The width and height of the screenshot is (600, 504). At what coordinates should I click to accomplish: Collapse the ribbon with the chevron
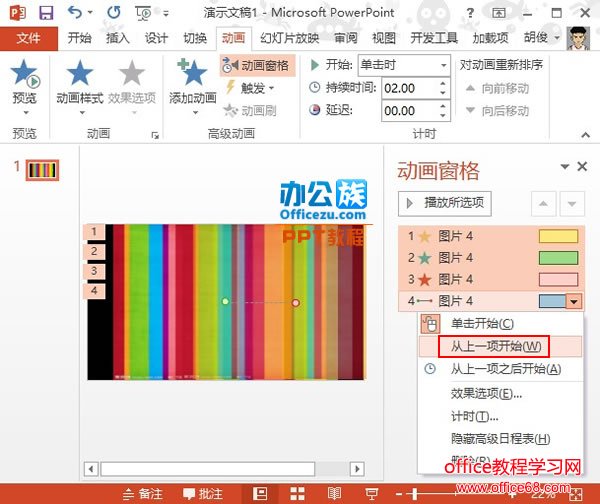pos(585,135)
